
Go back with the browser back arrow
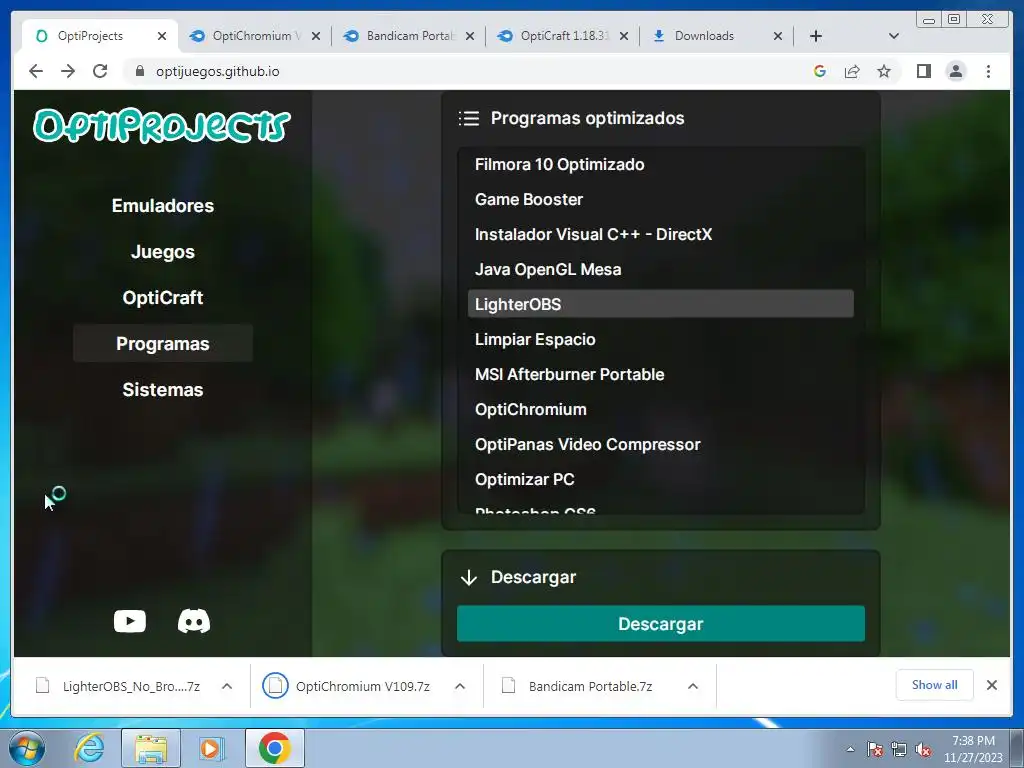tap(36, 71)
